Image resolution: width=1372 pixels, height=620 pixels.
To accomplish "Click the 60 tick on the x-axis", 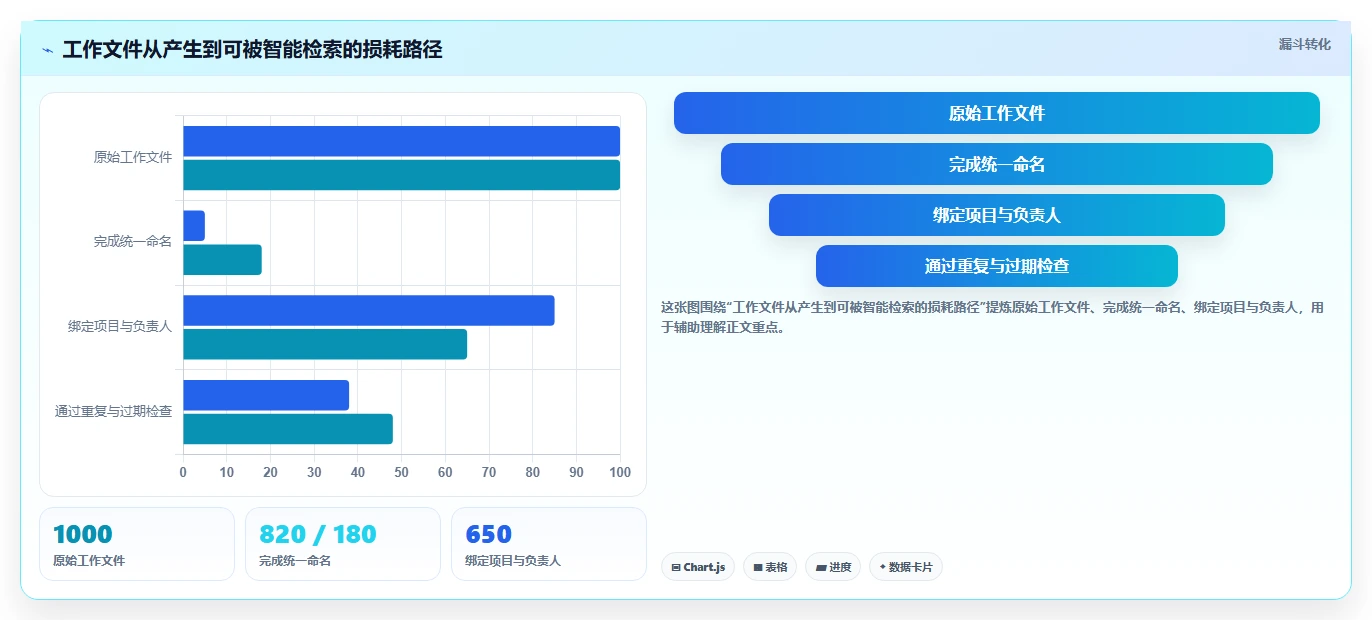I will click(x=445, y=472).
